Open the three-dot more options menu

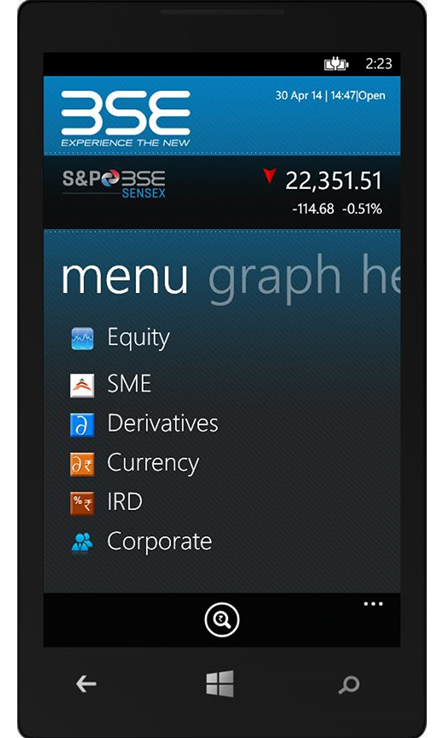click(x=373, y=604)
